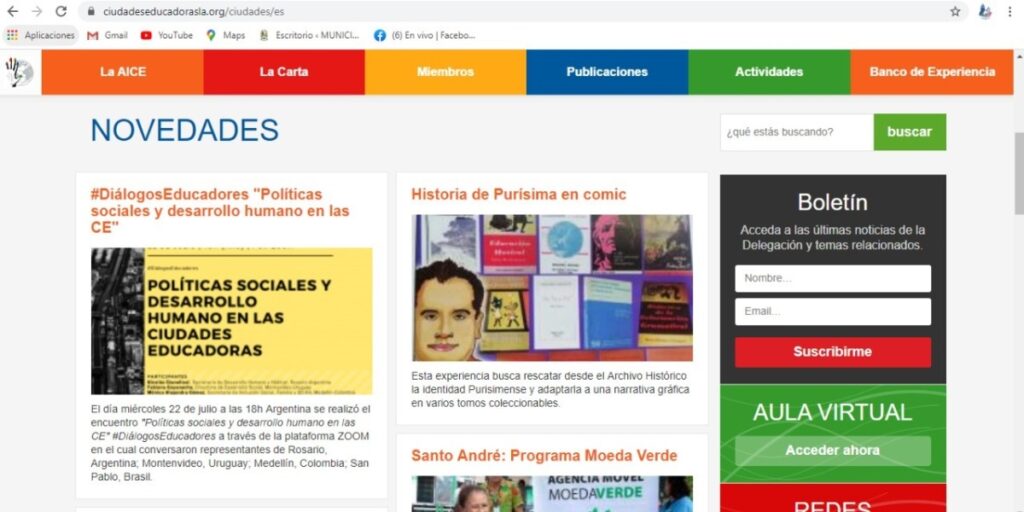Reload the page with the refresh icon
The width and height of the screenshot is (1024, 512).
pos(61,11)
